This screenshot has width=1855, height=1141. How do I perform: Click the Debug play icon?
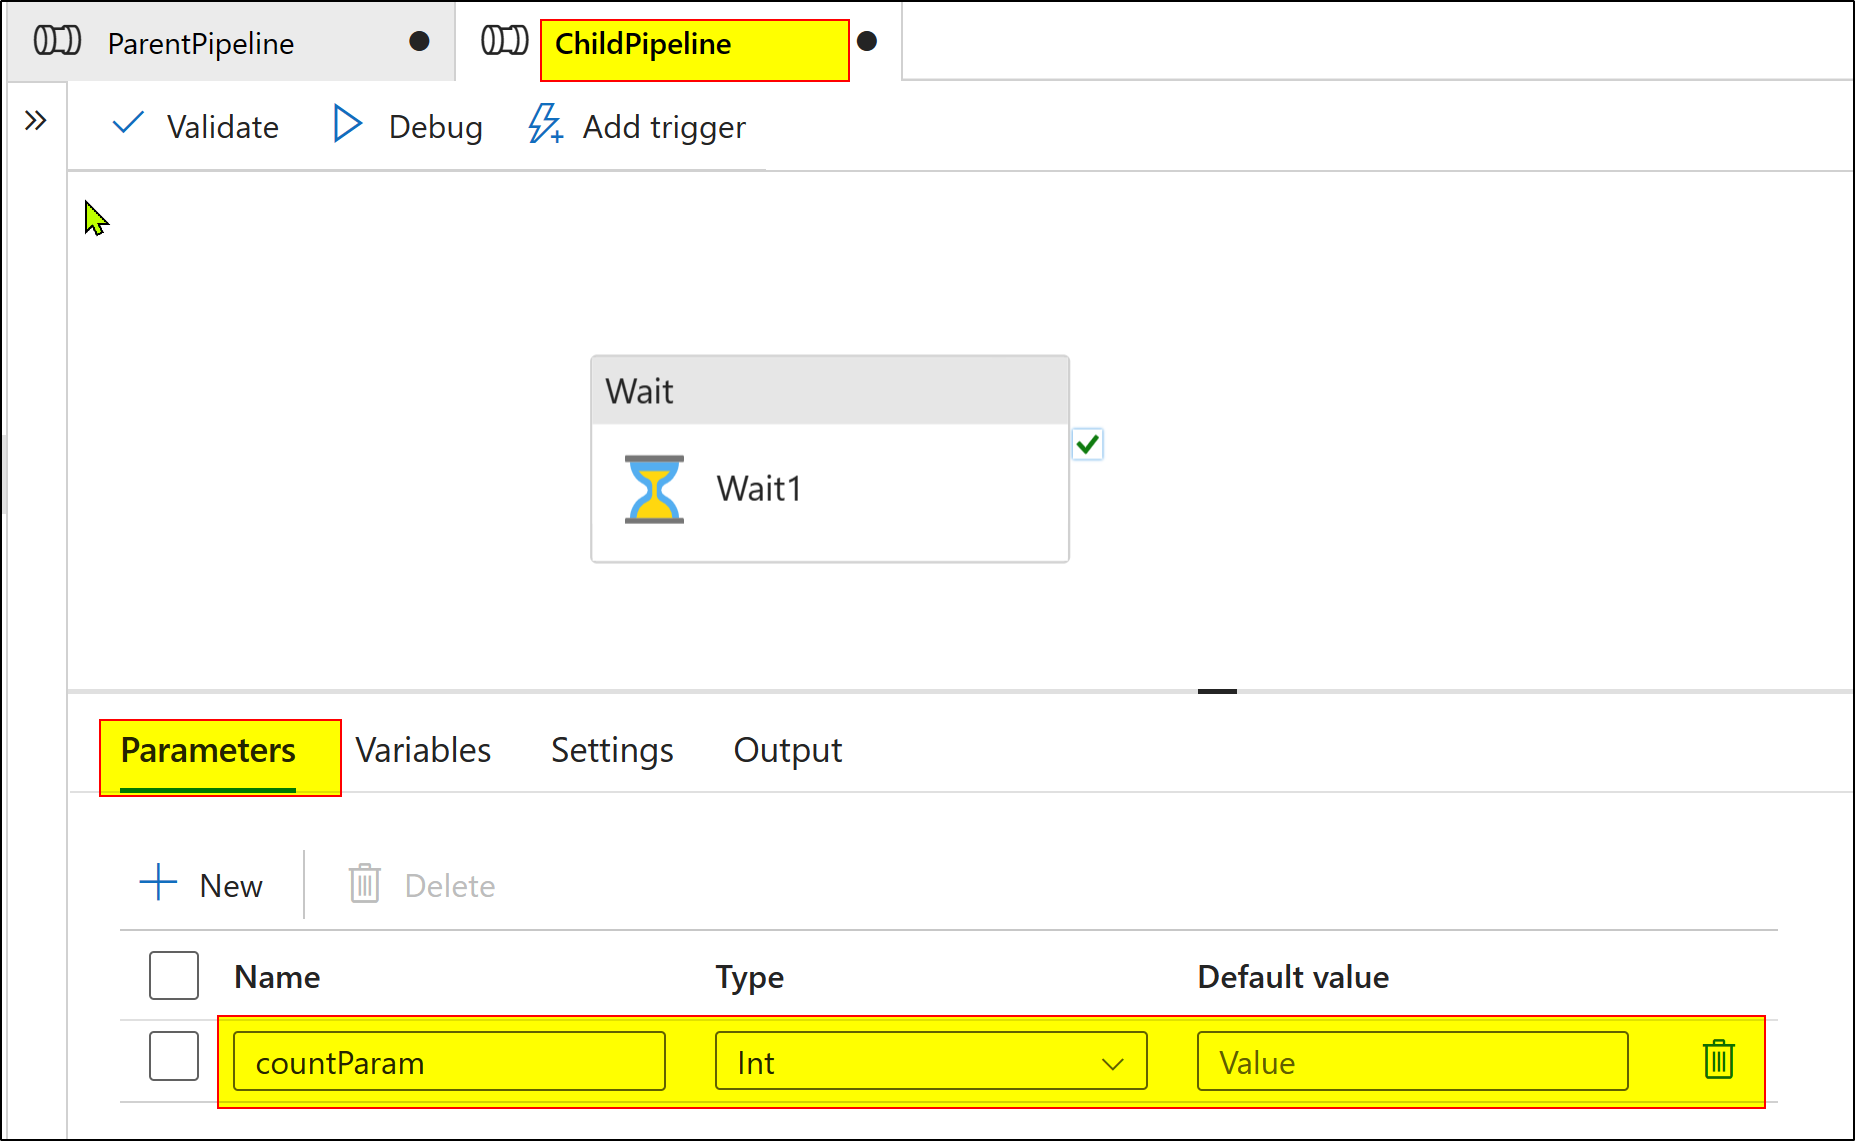[x=347, y=124]
